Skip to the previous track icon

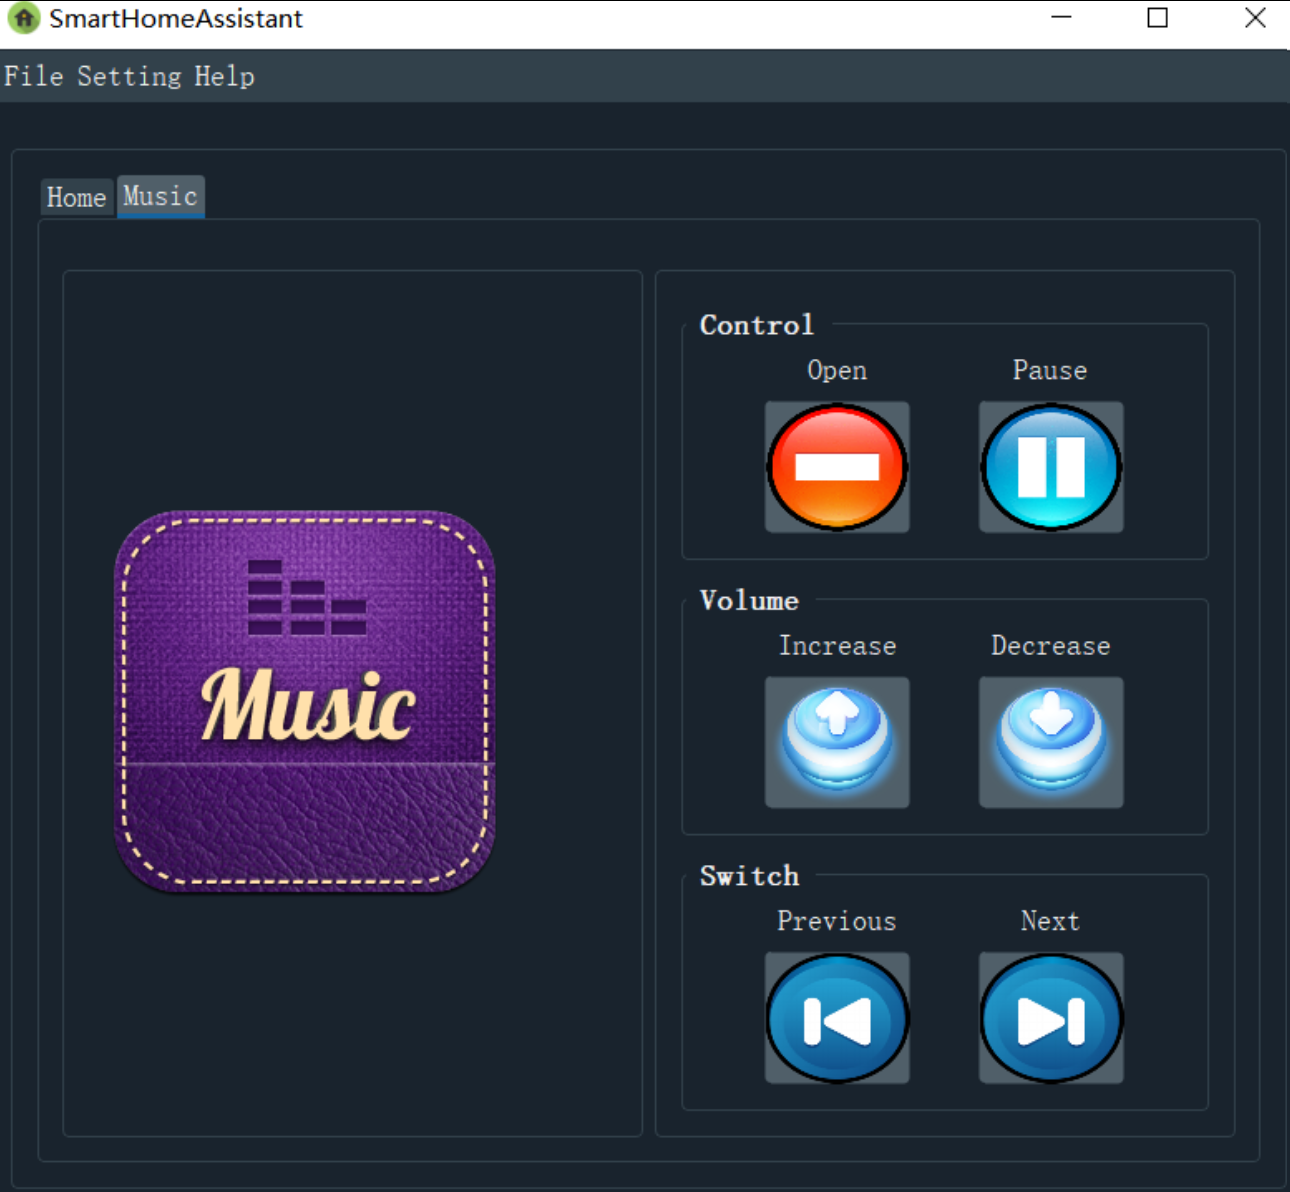tap(837, 1018)
